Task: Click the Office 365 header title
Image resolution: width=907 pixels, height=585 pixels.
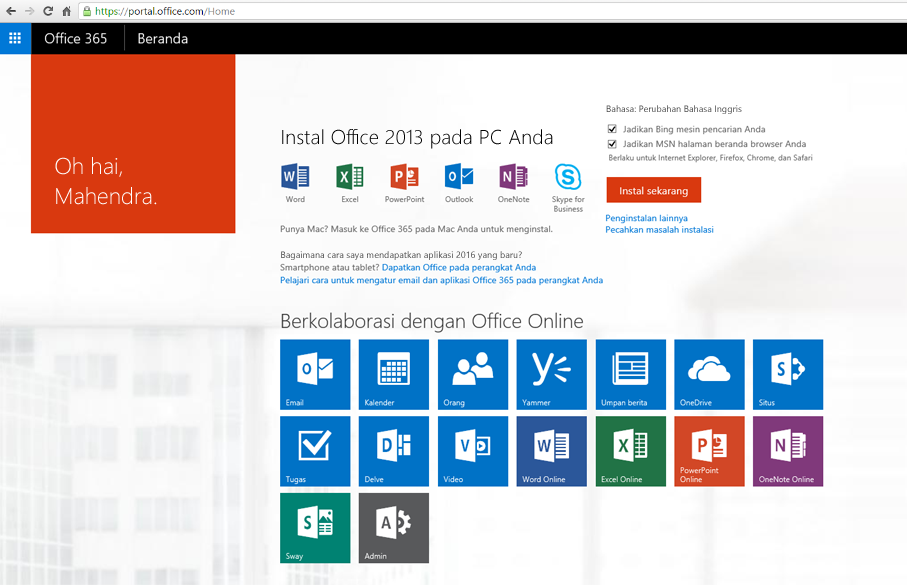Action: pos(76,39)
